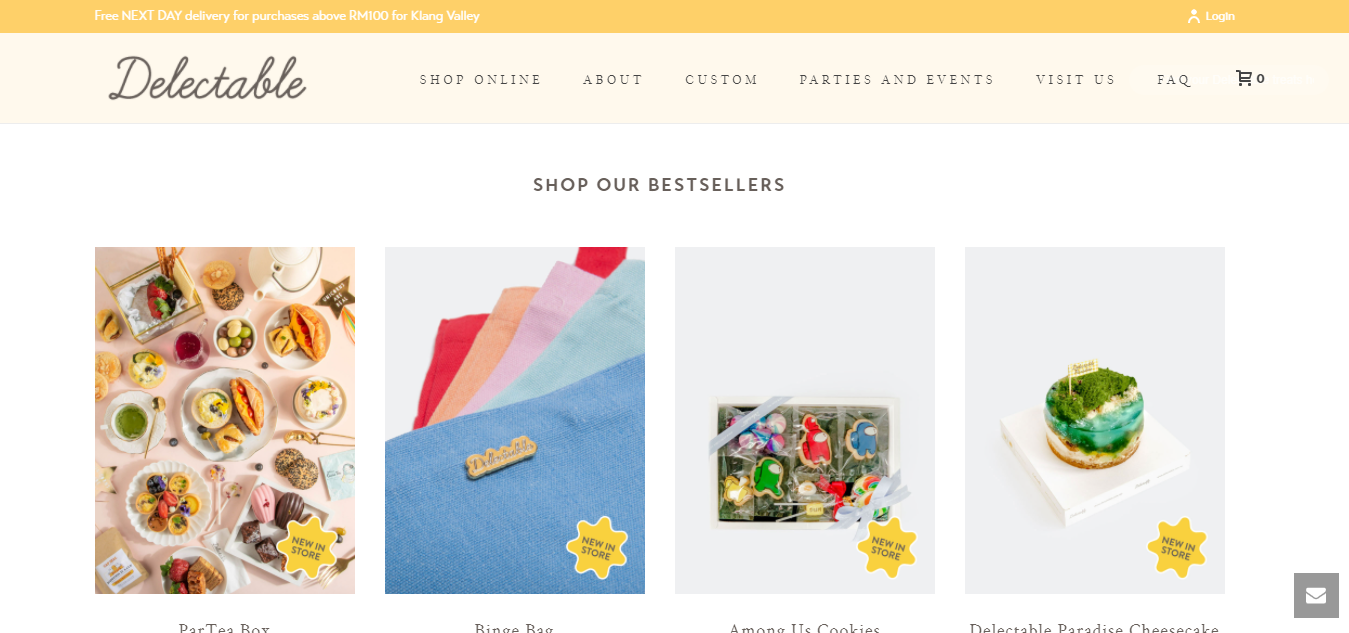1349x633 pixels.
Task: Open the FAQ page link
Action: 1174,80
